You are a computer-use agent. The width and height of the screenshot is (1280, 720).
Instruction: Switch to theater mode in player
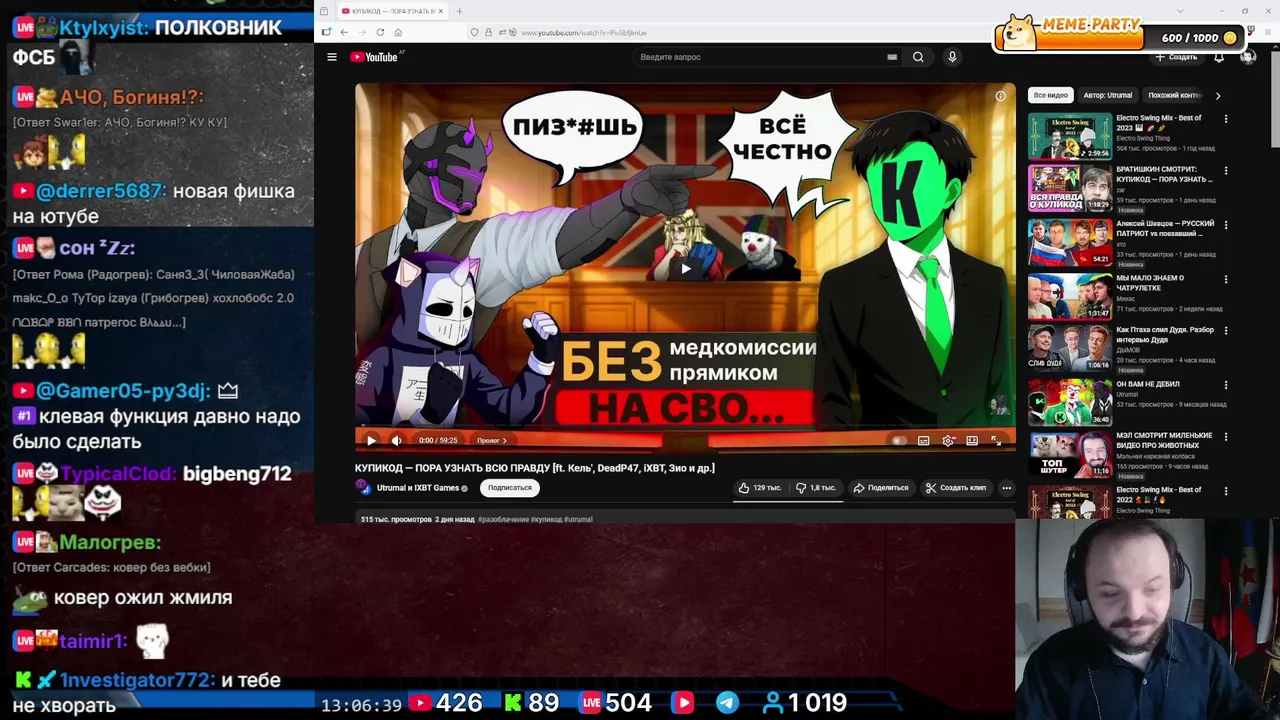(x=972, y=440)
